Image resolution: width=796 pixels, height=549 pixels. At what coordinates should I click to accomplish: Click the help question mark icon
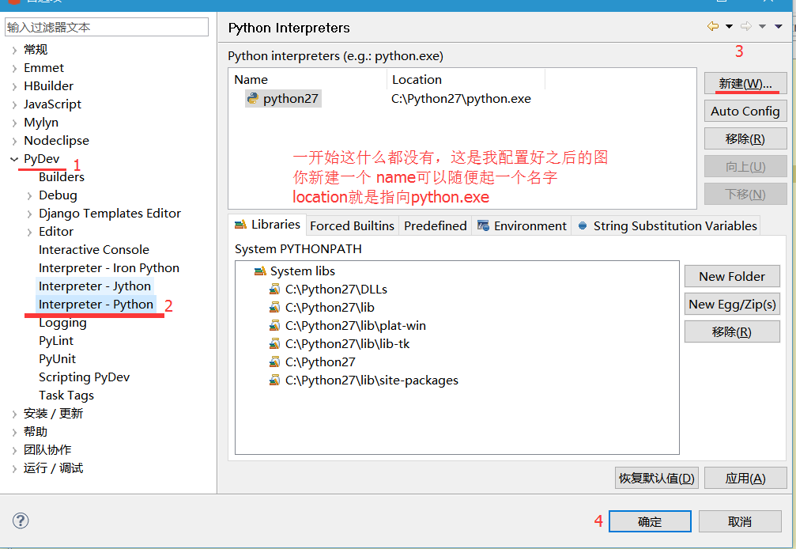[20, 521]
